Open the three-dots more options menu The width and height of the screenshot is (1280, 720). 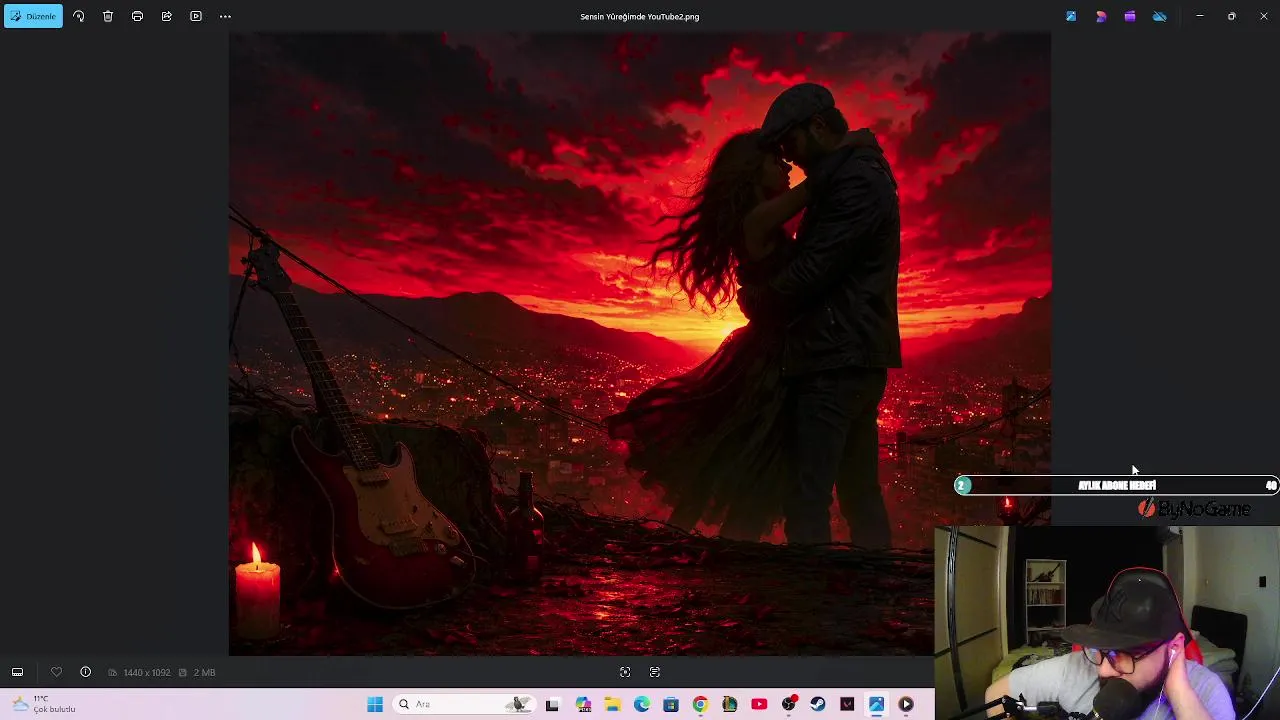(225, 16)
